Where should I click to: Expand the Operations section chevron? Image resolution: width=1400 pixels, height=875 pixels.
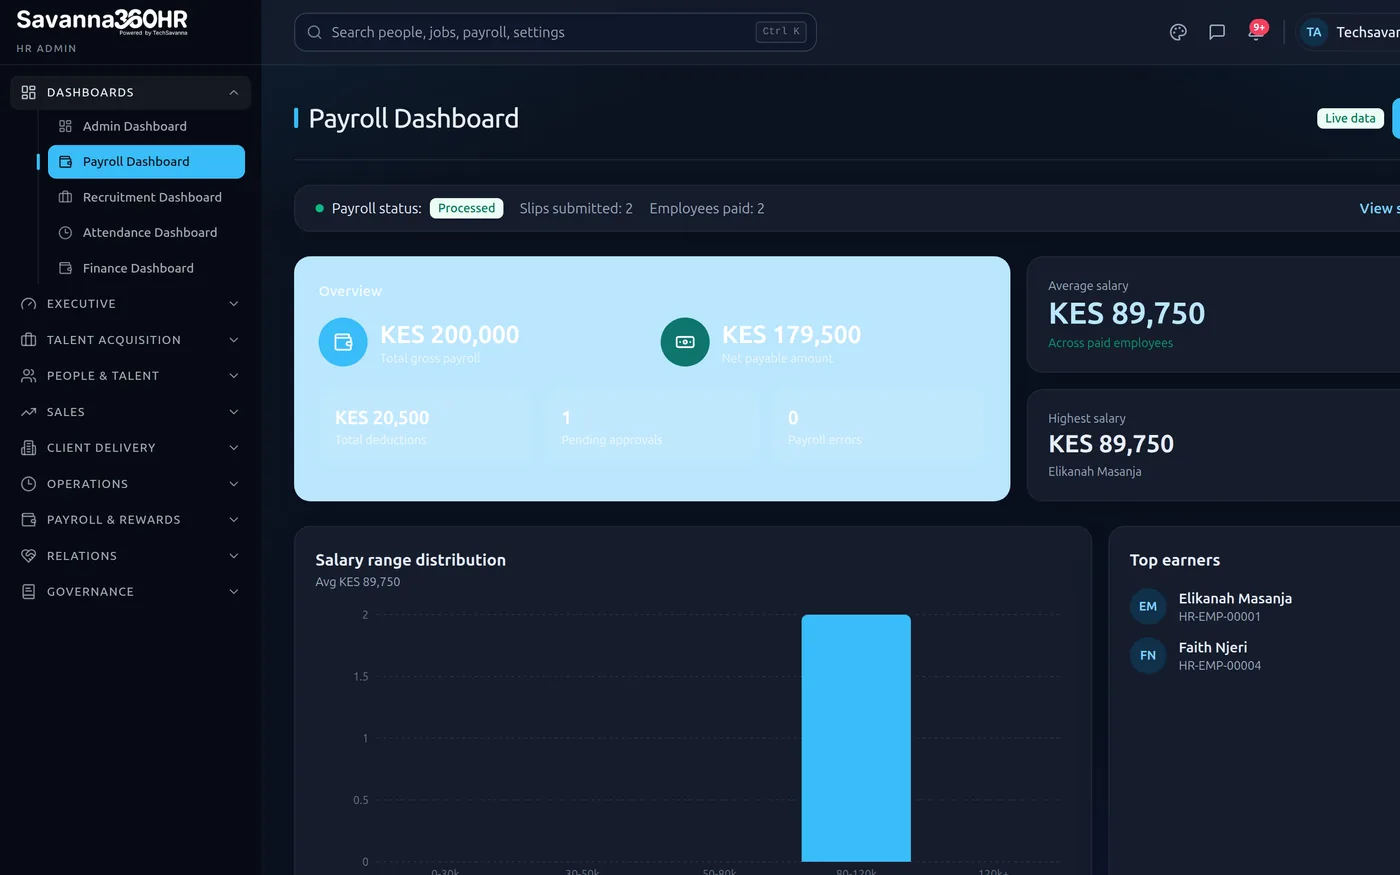click(234, 484)
